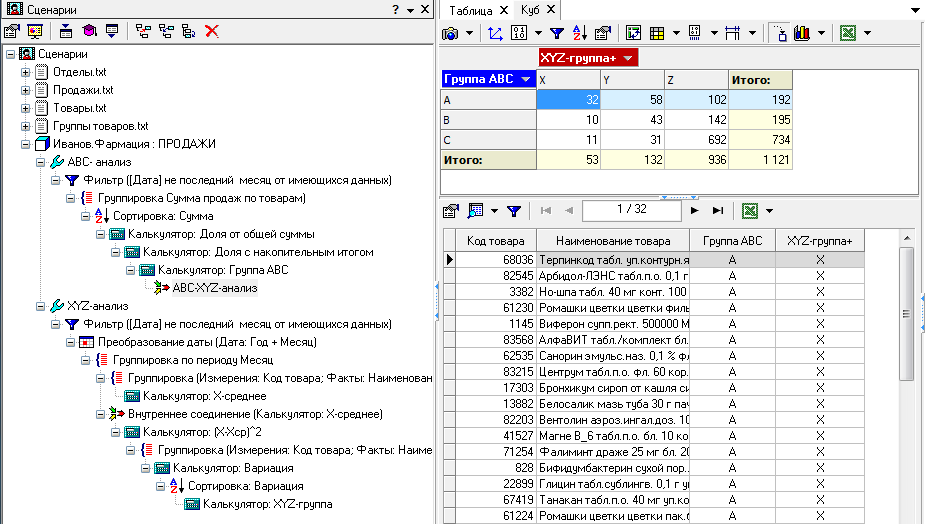
Task: Open dropdown arrow beside cube Excel export icon
Action: [867, 33]
